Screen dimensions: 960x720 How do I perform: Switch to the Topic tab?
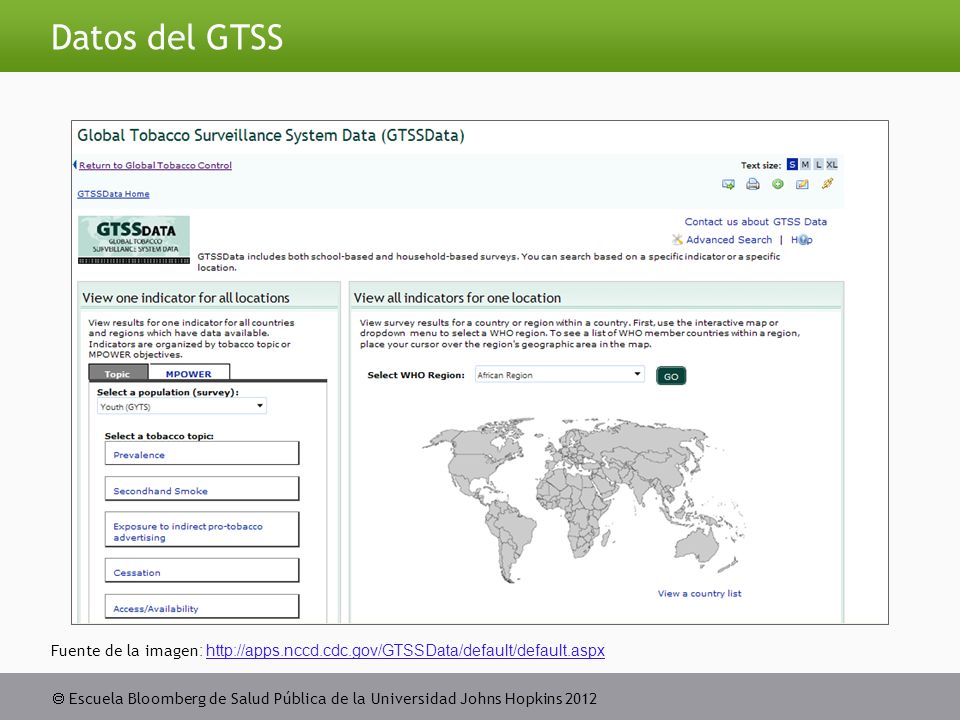tap(118, 373)
